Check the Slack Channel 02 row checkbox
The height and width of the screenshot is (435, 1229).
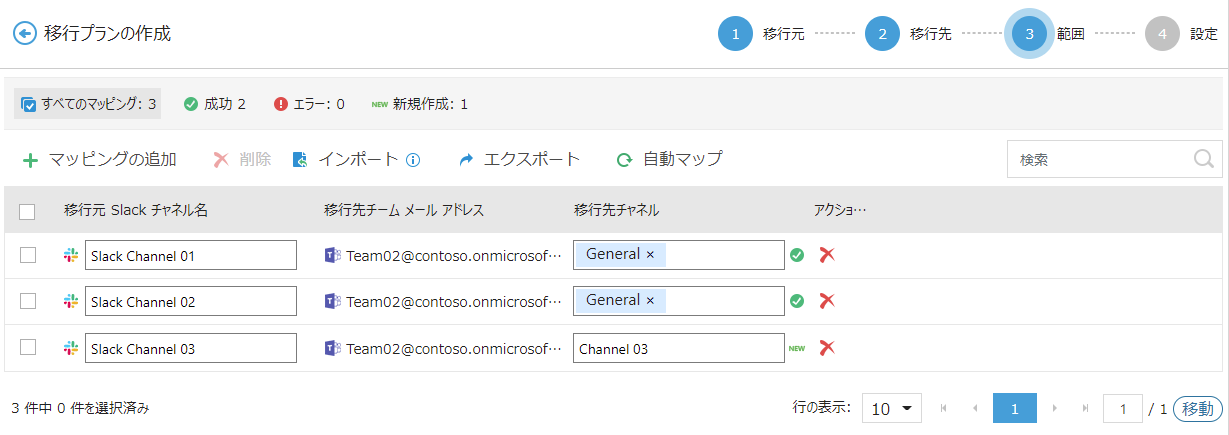28,301
